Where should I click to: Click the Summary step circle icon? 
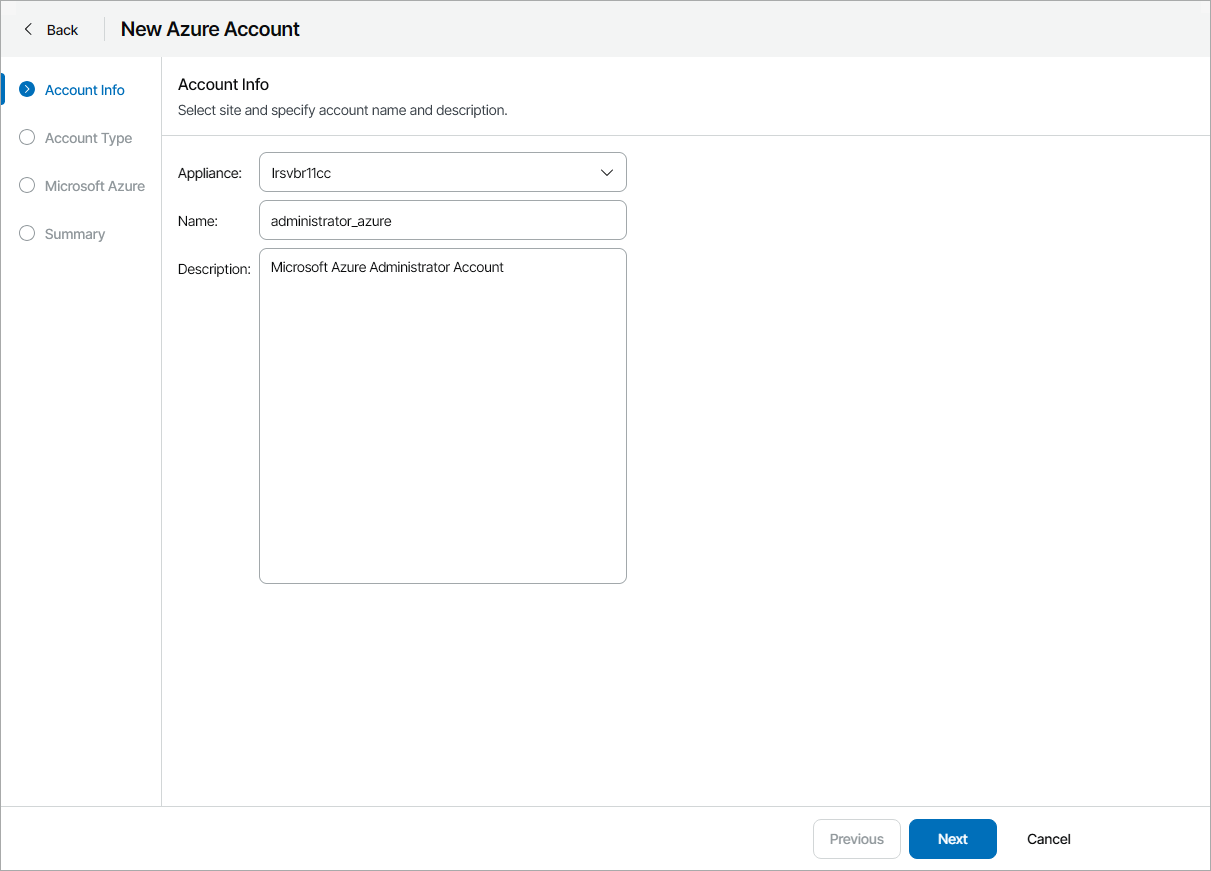(27, 233)
